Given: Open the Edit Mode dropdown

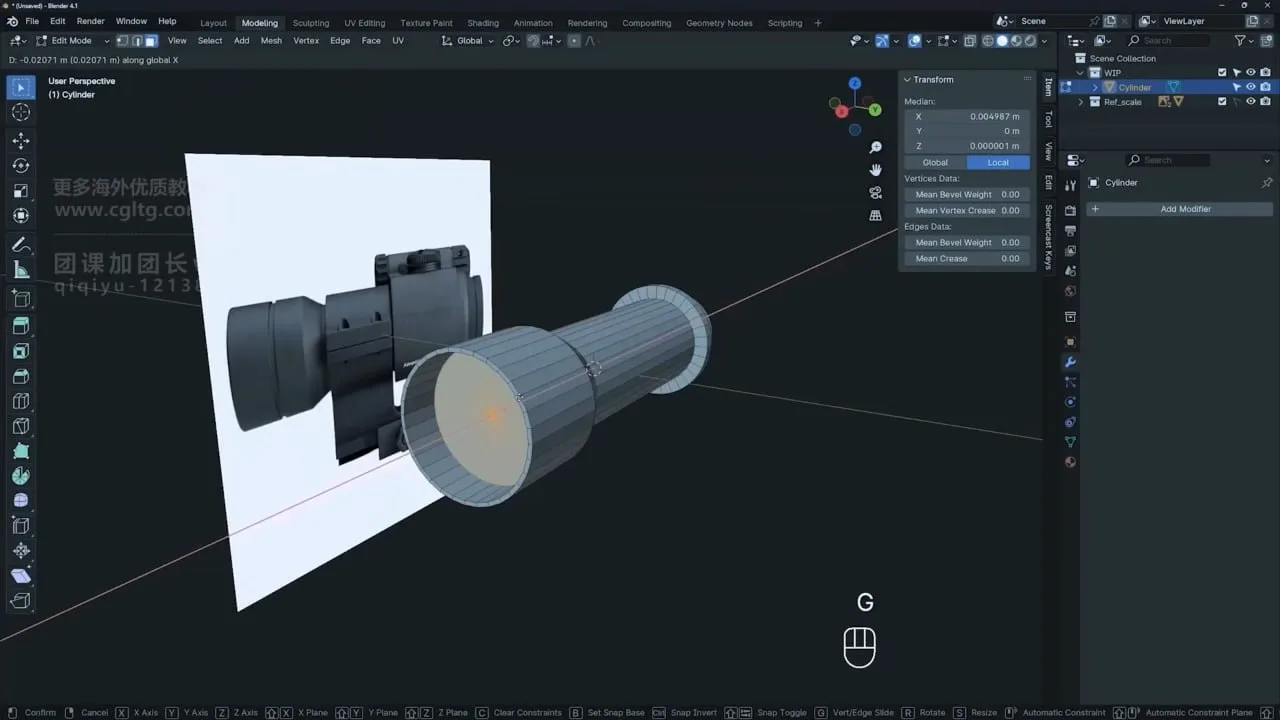Looking at the screenshot, I should pos(72,41).
